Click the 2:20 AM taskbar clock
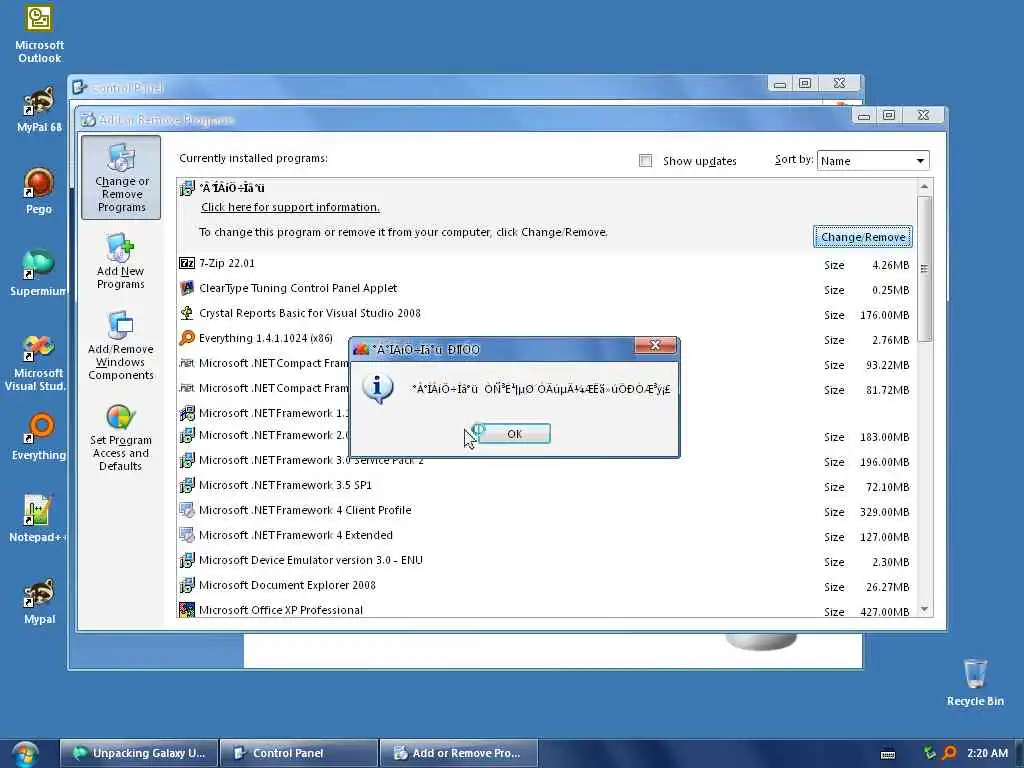This screenshot has width=1024, height=768. 987,753
